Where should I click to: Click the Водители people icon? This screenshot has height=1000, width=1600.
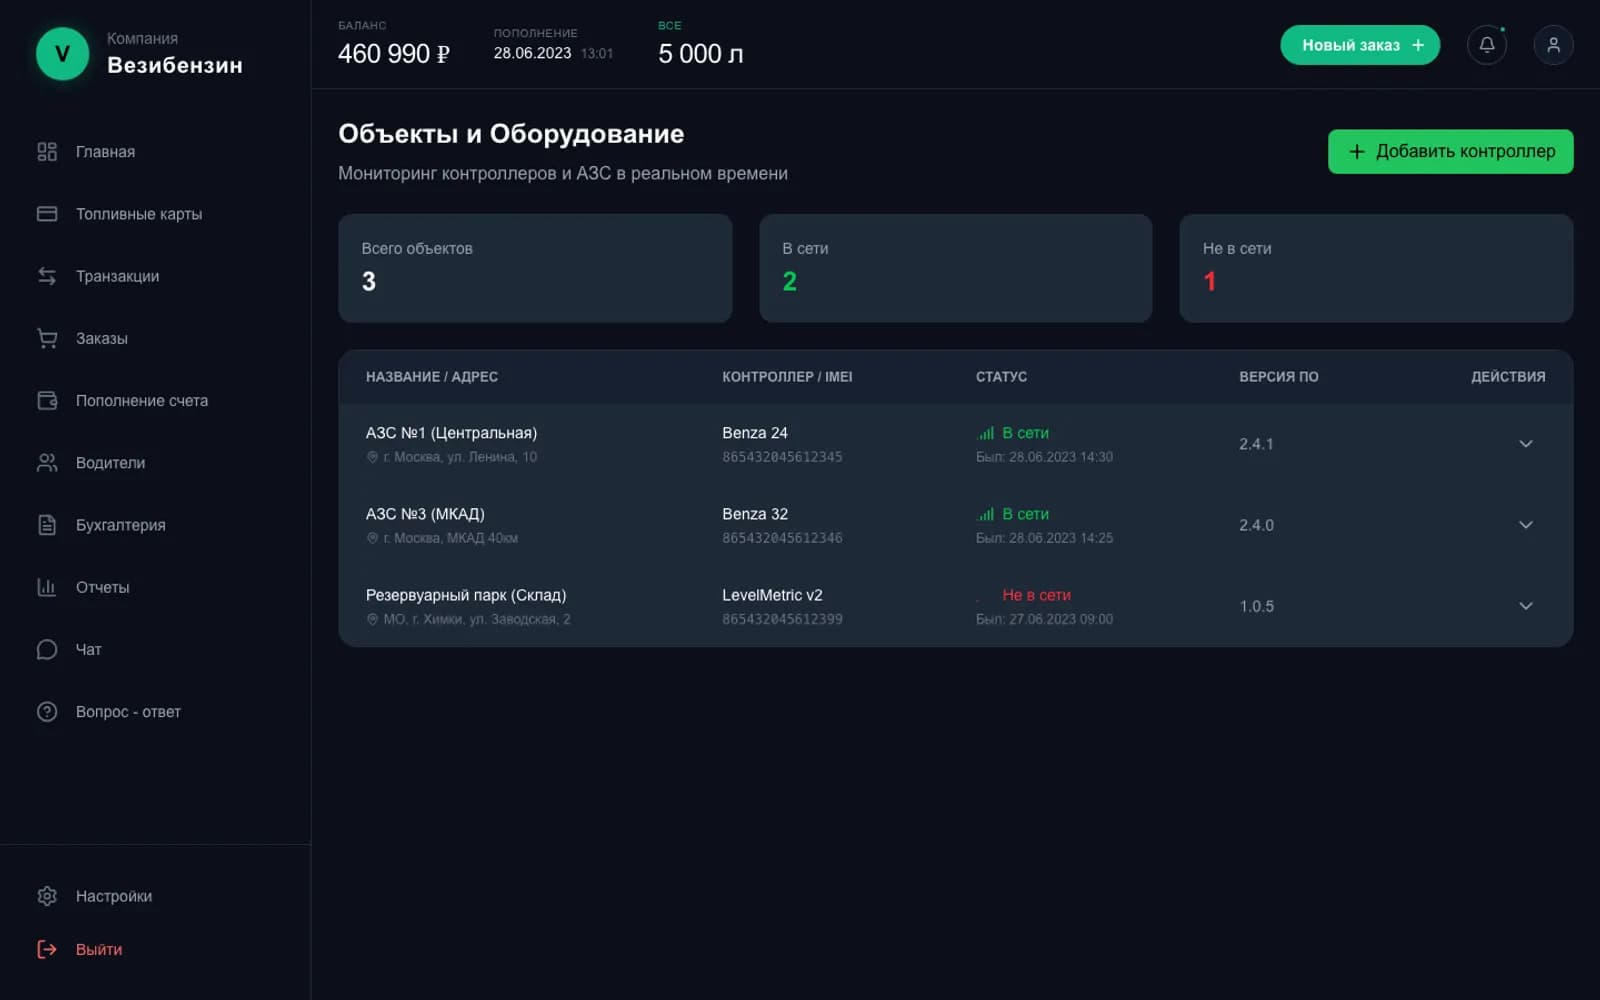click(x=47, y=463)
